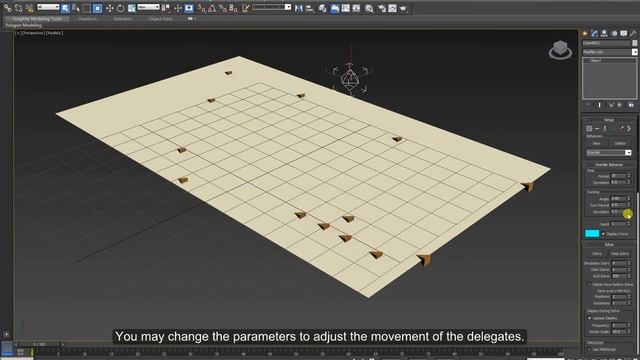
Task: Click the Render Production teapot icon
Action: 403,8
